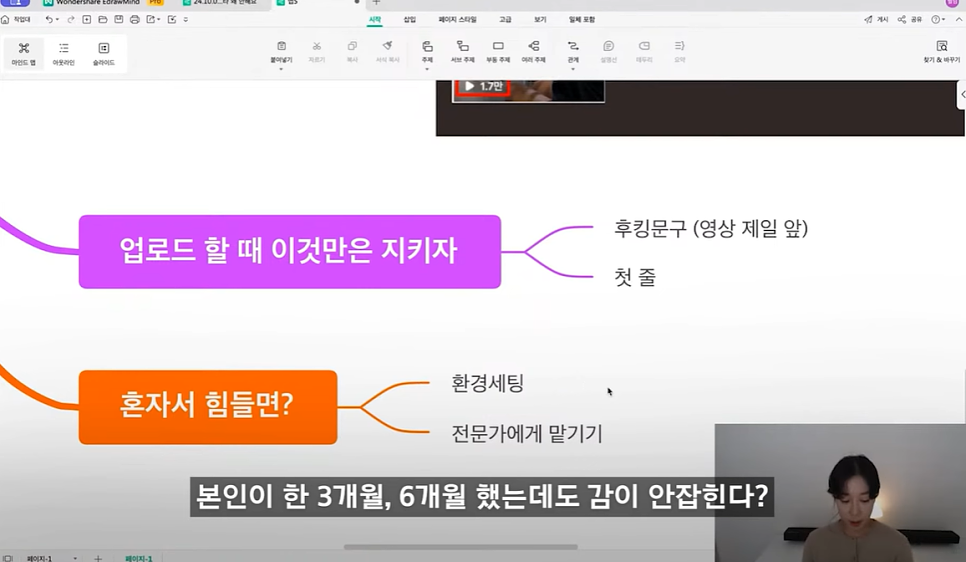The image size is (966, 562).
Task: Create new document via plus-box icon
Action: (87, 20)
